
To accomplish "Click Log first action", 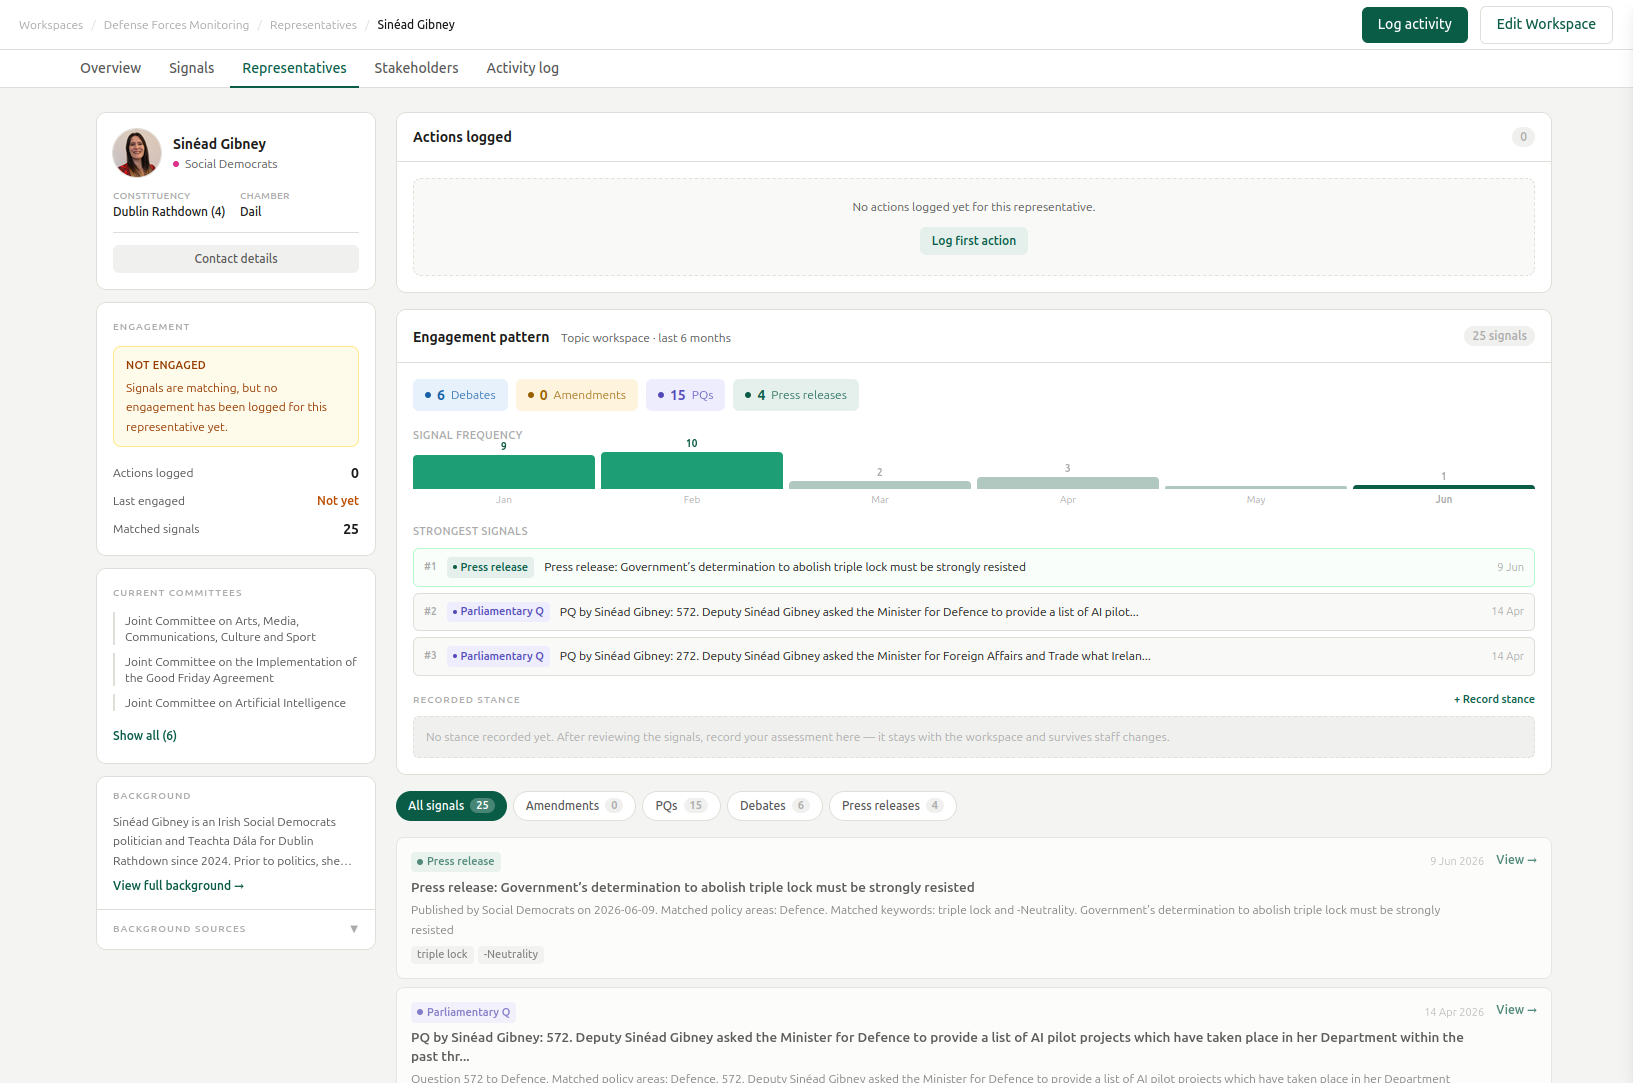I will [973, 241].
